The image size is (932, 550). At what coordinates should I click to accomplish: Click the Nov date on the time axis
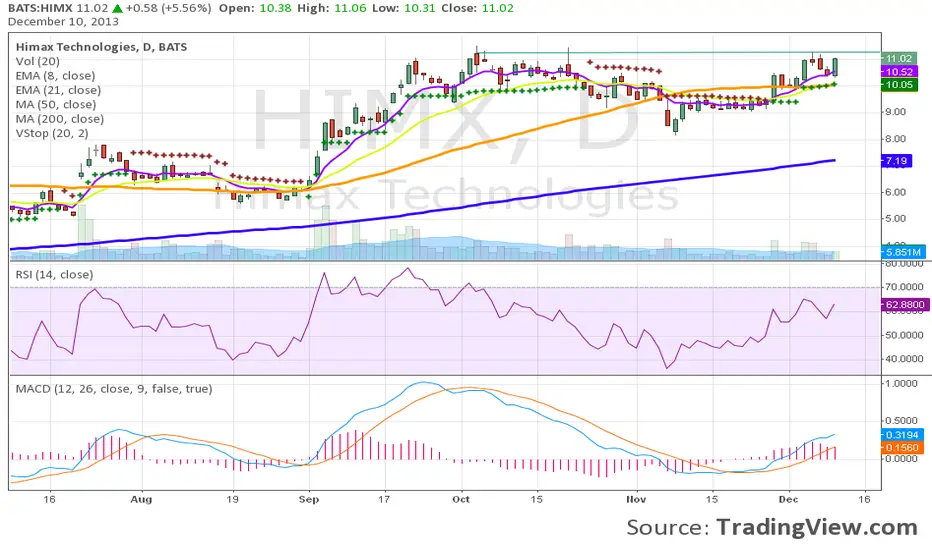click(x=635, y=499)
